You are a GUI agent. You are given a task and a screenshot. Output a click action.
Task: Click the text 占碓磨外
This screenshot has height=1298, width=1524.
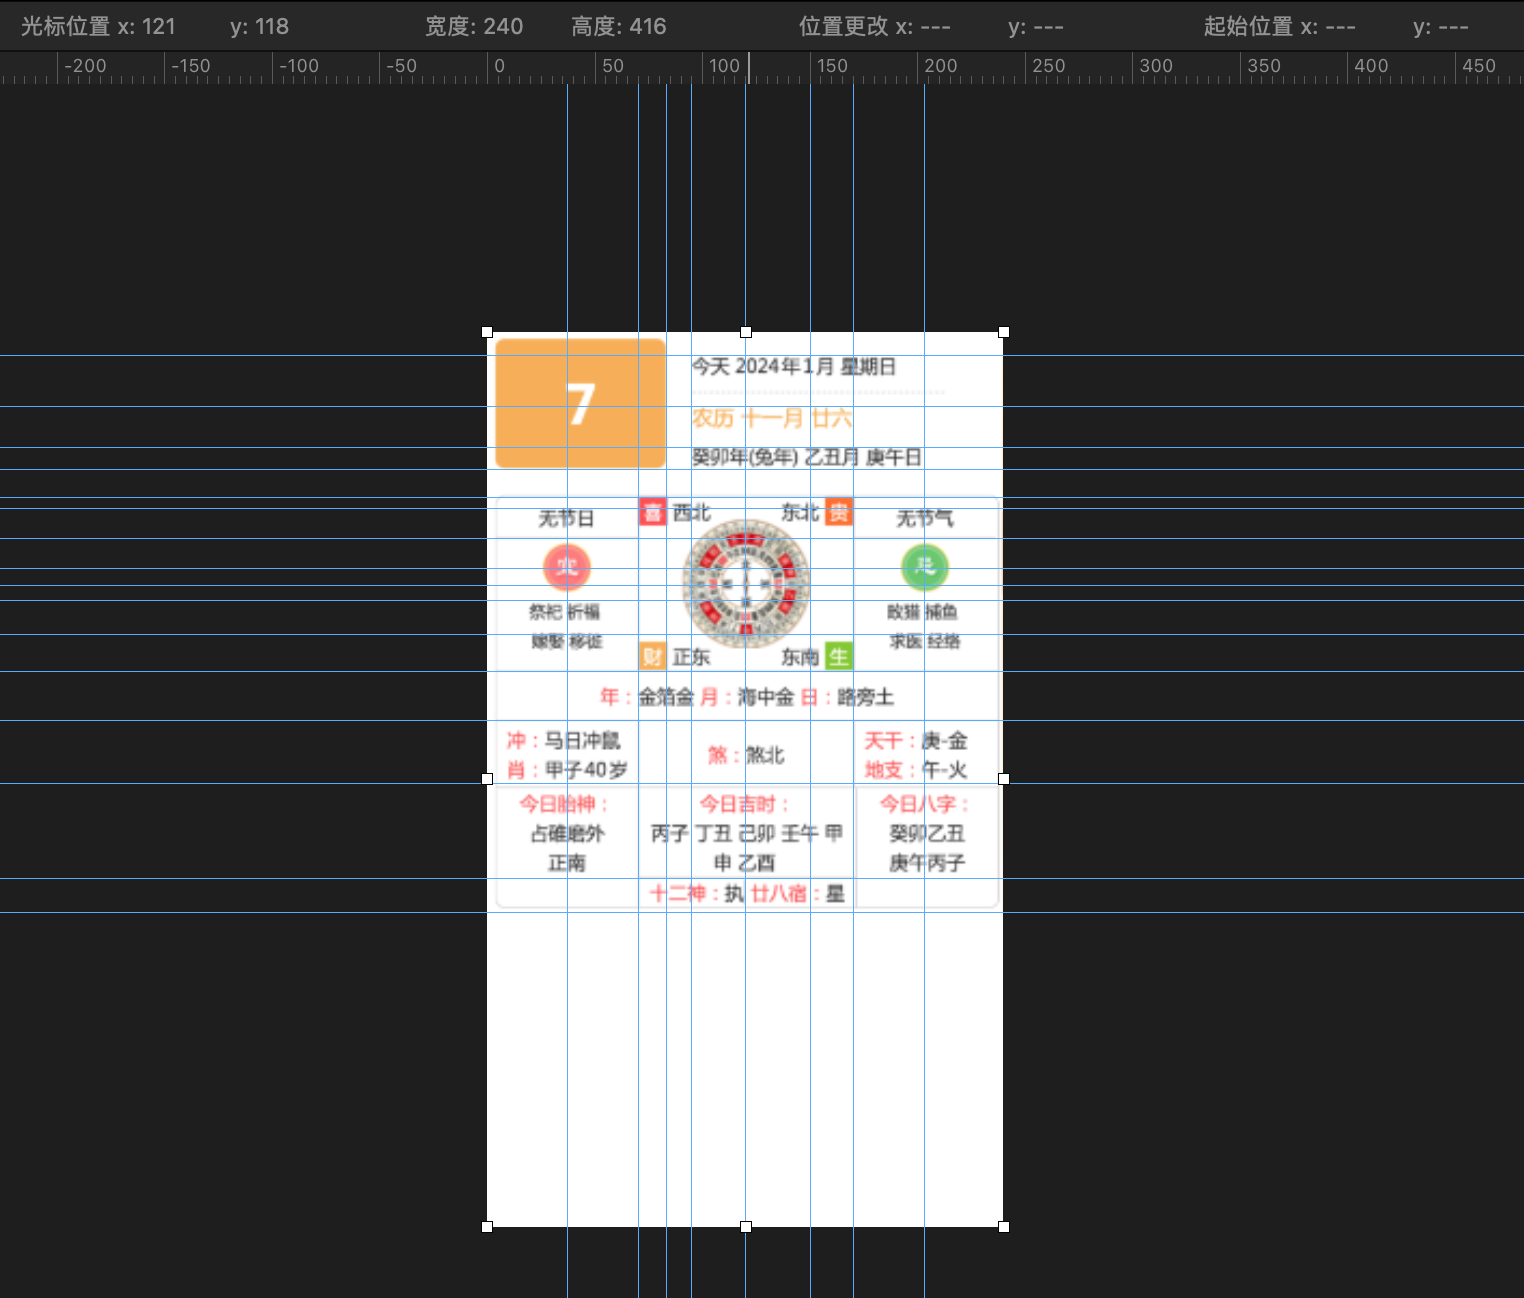click(x=567, y=833)
